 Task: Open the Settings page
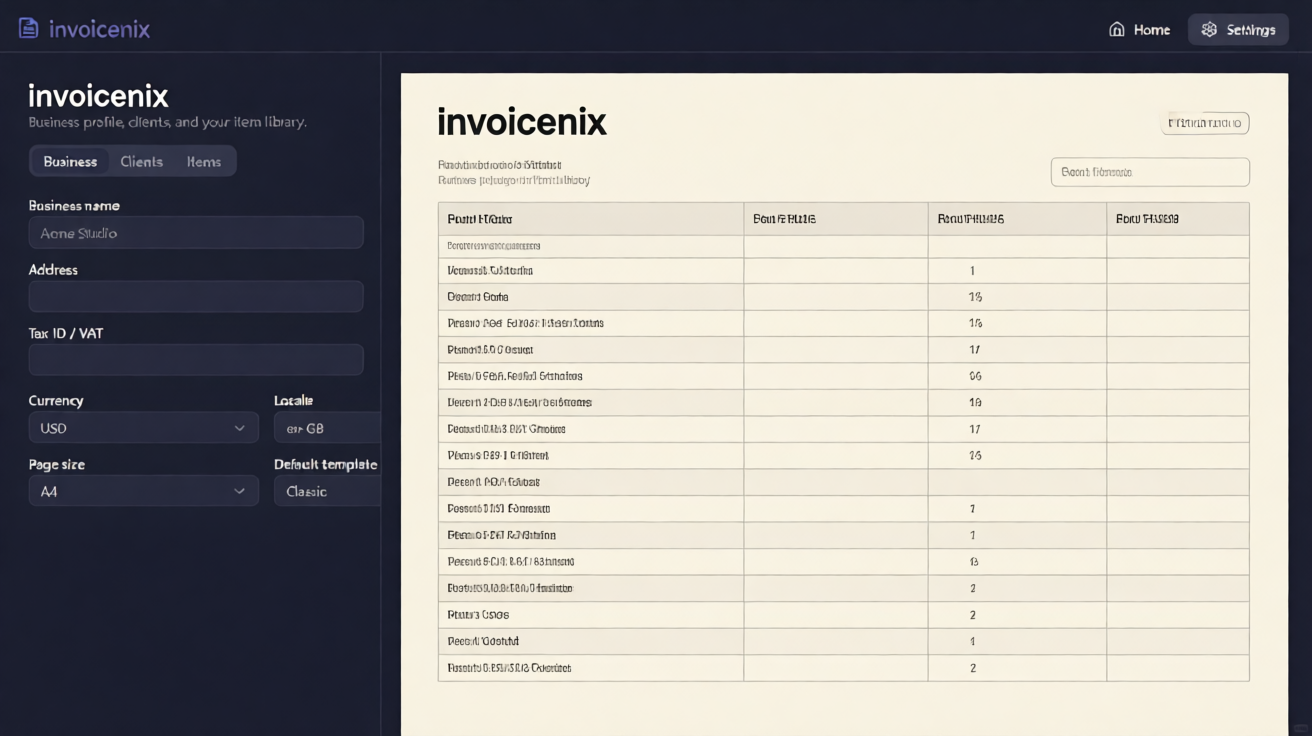[x=1238, y=30]
